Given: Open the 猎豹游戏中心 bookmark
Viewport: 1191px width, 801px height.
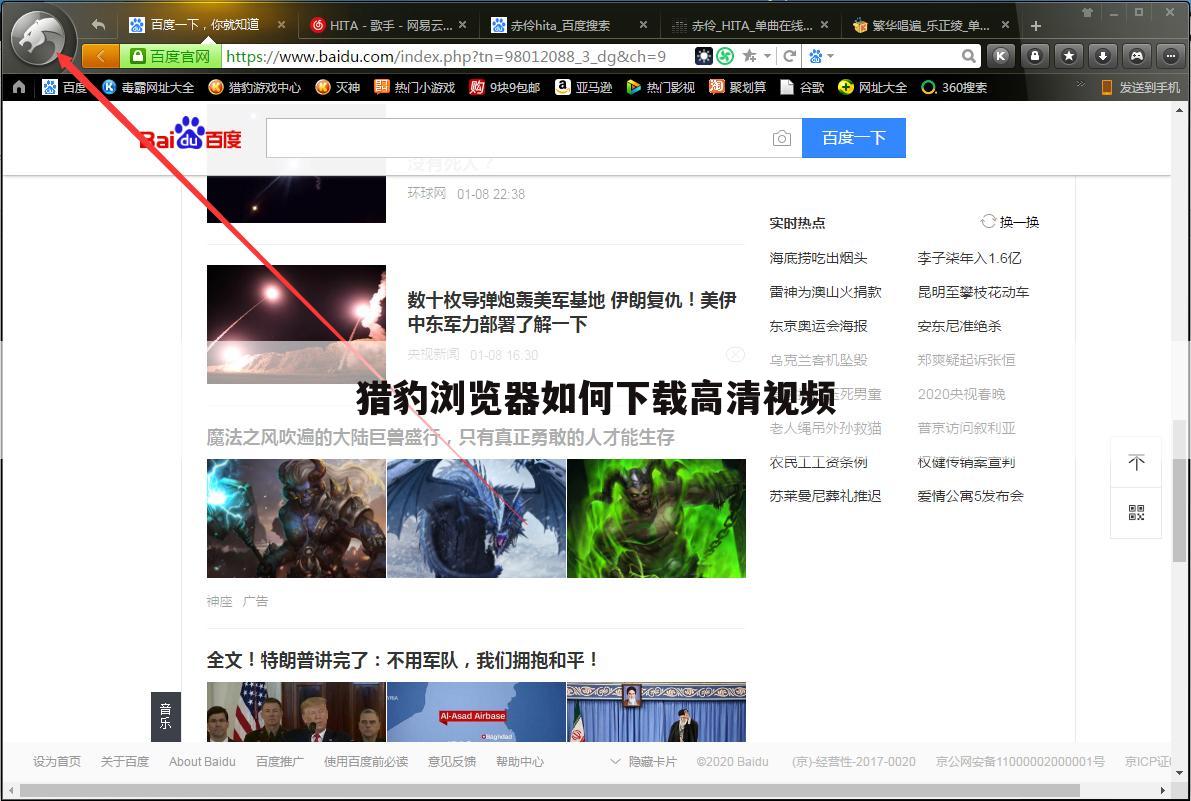Looking at the screenshot, I should tap(254, 87).
